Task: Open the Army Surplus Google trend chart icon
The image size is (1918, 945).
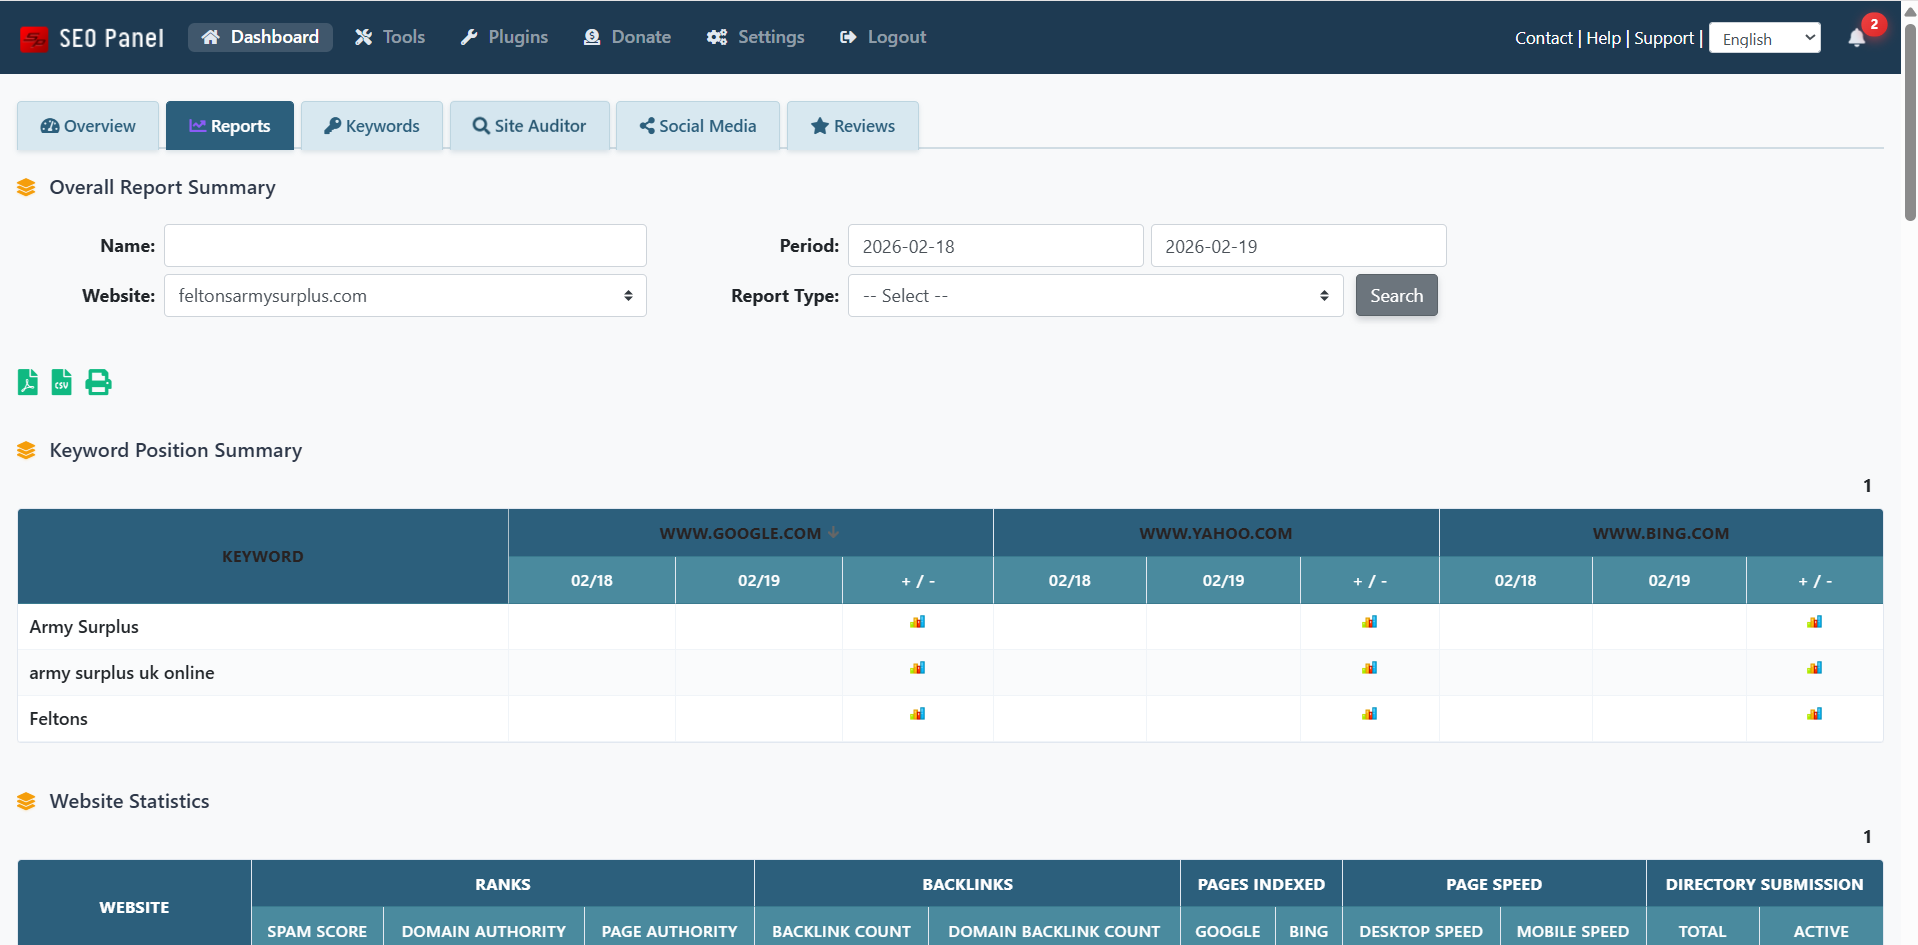Action: (917, 621)
